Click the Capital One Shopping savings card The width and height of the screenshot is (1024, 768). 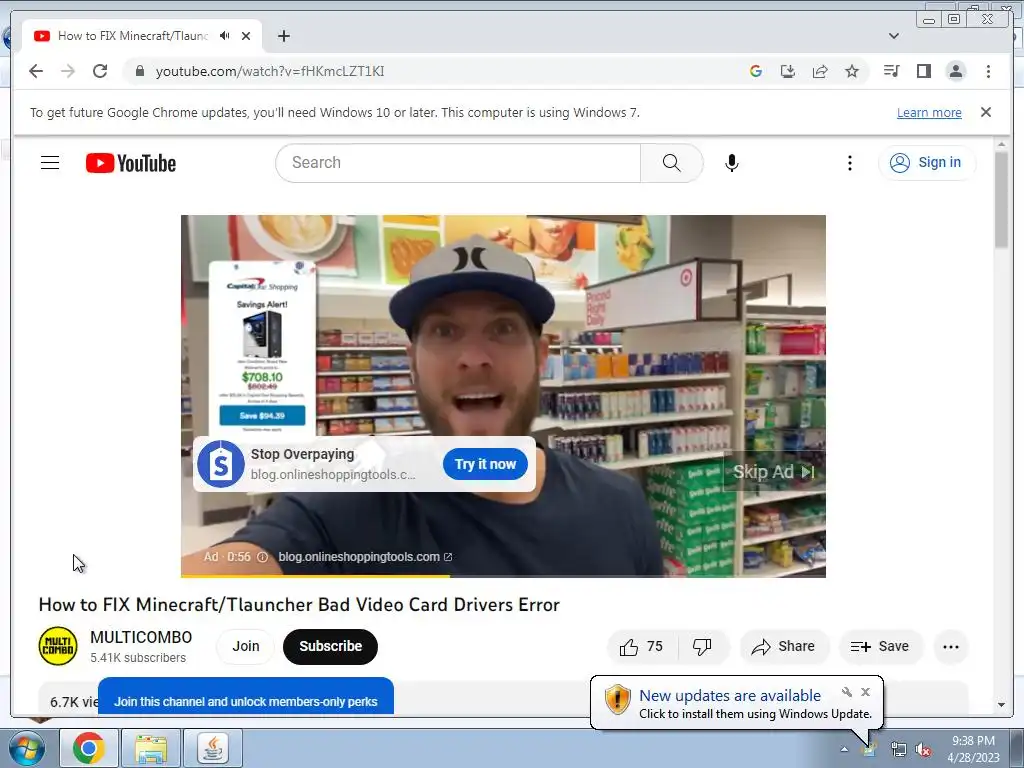pyautogui.click(x=263, y=349)
